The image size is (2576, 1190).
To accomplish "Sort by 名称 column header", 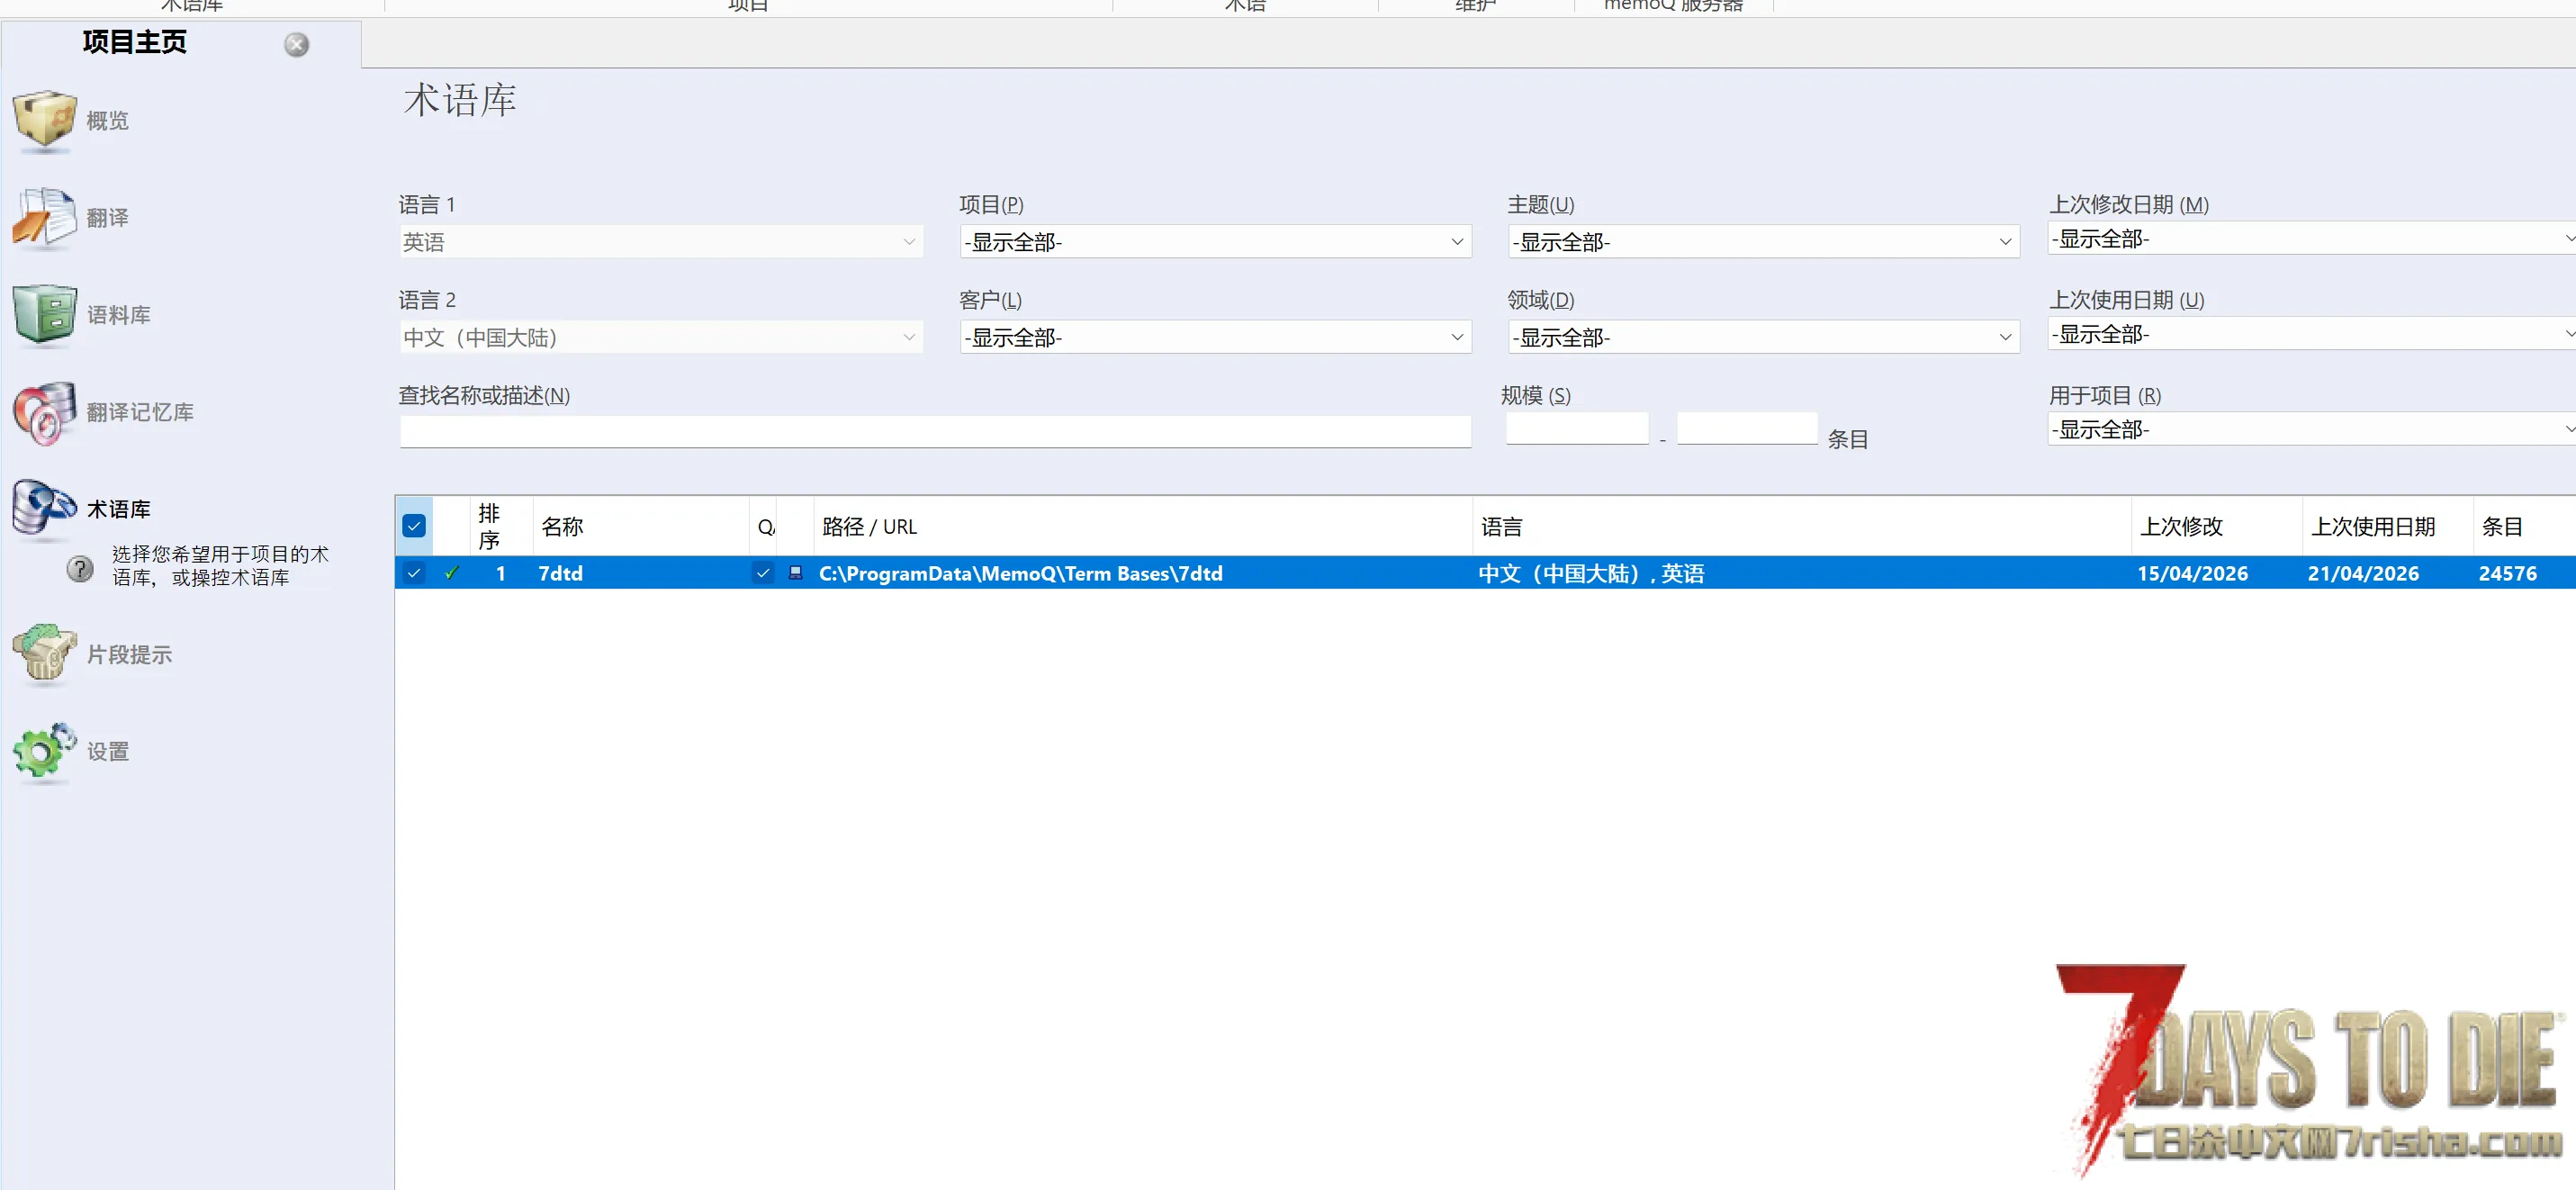I will (562, 526).
